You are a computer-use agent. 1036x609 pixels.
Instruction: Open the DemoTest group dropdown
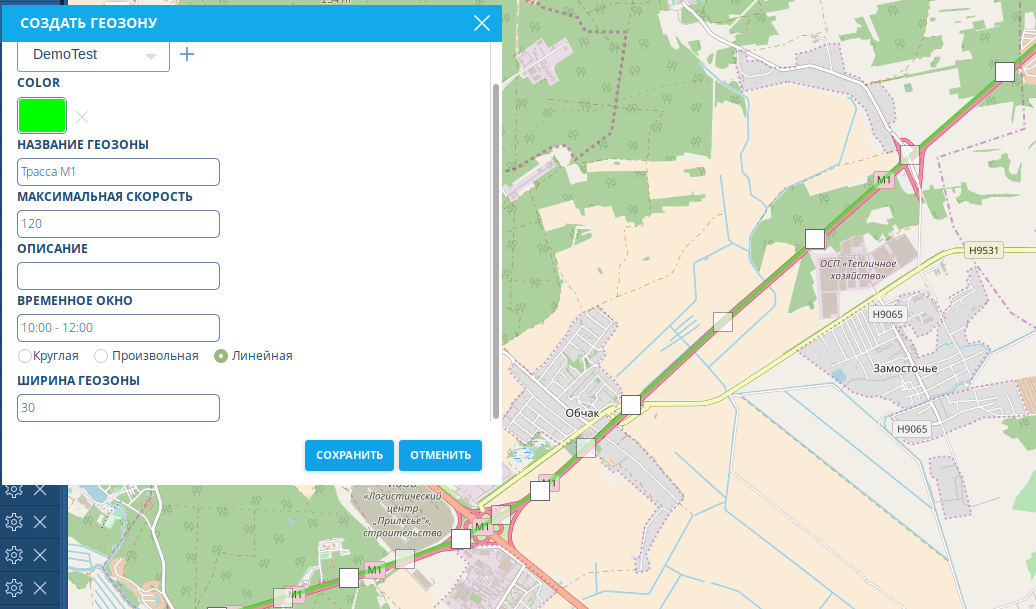pos(94,55)
